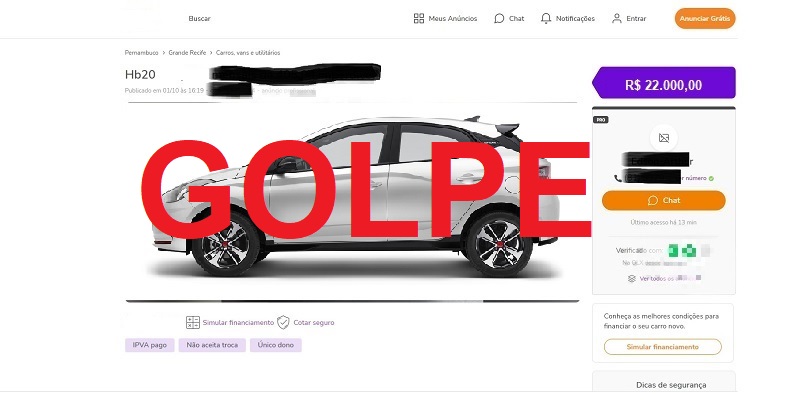
Task: Click the Buscar search field
Action: click(199, 18)
